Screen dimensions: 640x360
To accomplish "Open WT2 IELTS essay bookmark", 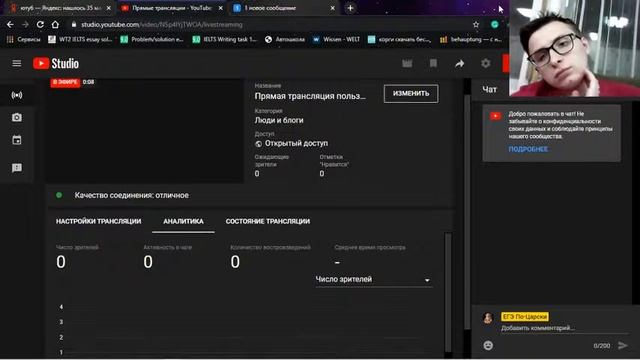I will pyautogui.click(x=80, y=39).
